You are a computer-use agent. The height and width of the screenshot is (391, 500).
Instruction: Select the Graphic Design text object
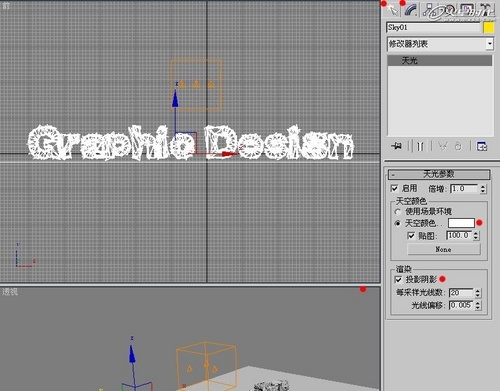pyautogui.click(x=190, y=142)
